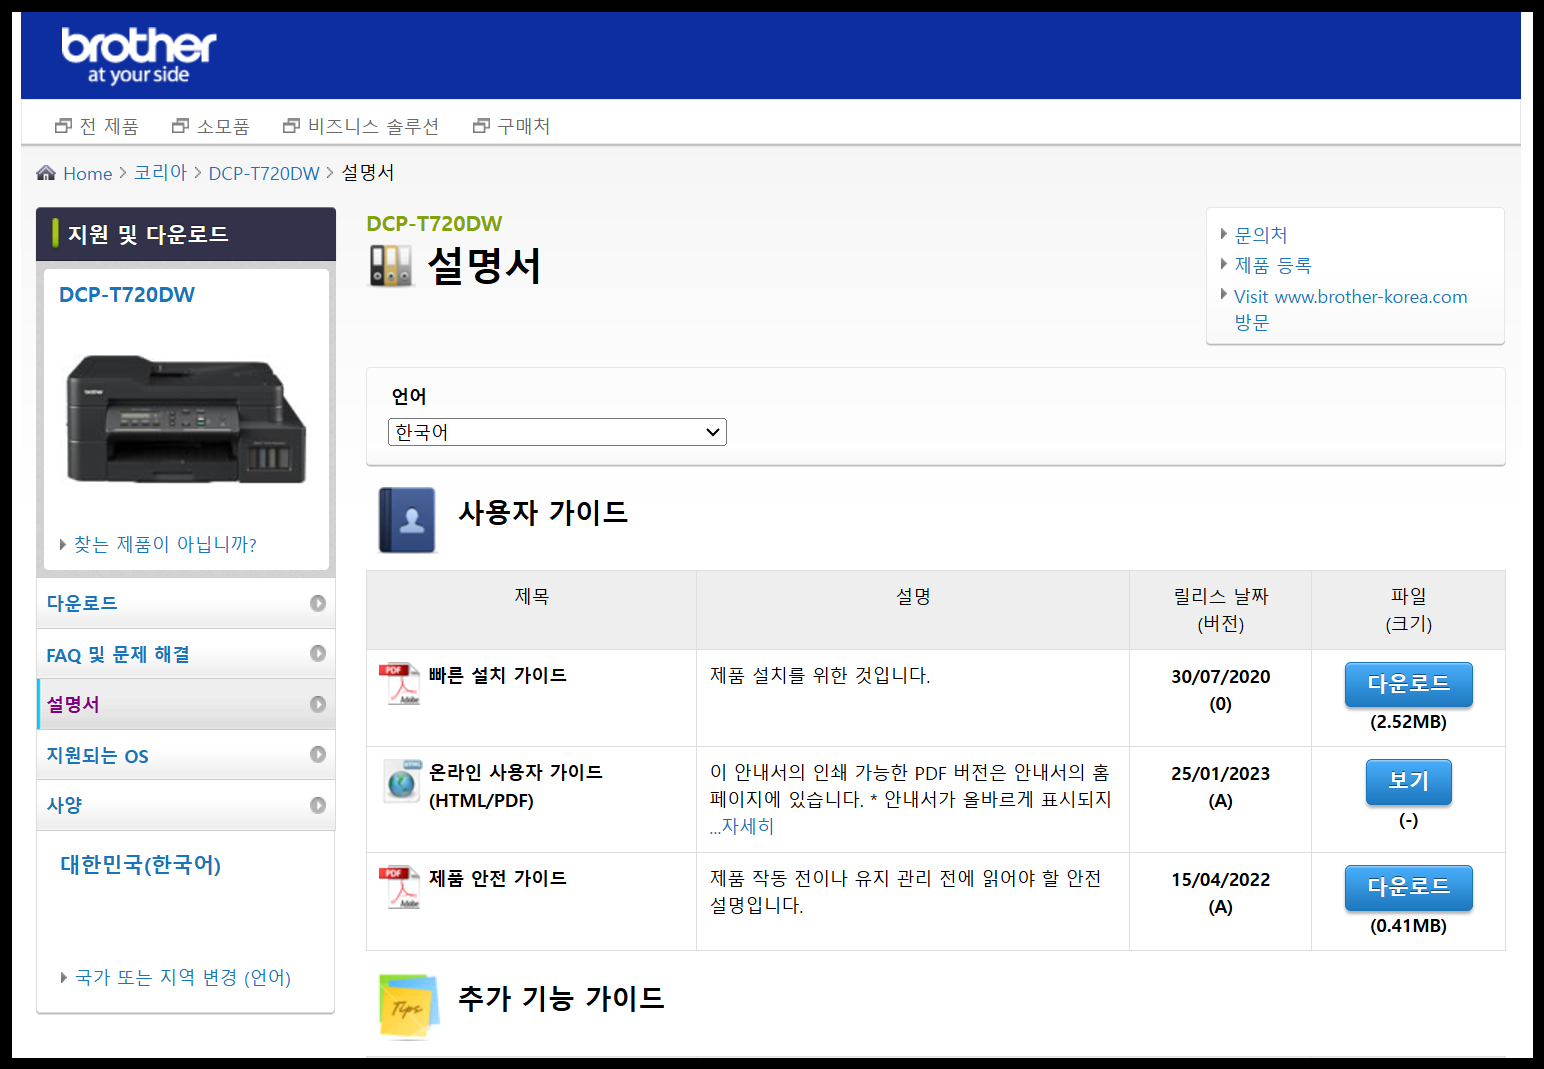This screenshot has width=1544, height=1069.
Task: Click the blue 사용자 가이드 book icon
Action: [x=408, y=520]
